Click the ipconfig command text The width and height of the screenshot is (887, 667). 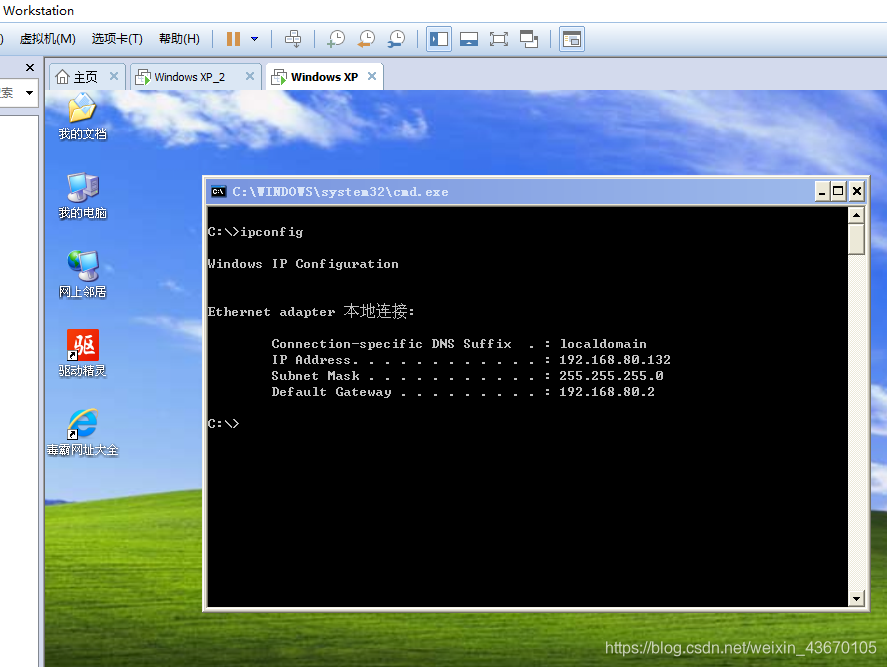[x=272, y=232]
